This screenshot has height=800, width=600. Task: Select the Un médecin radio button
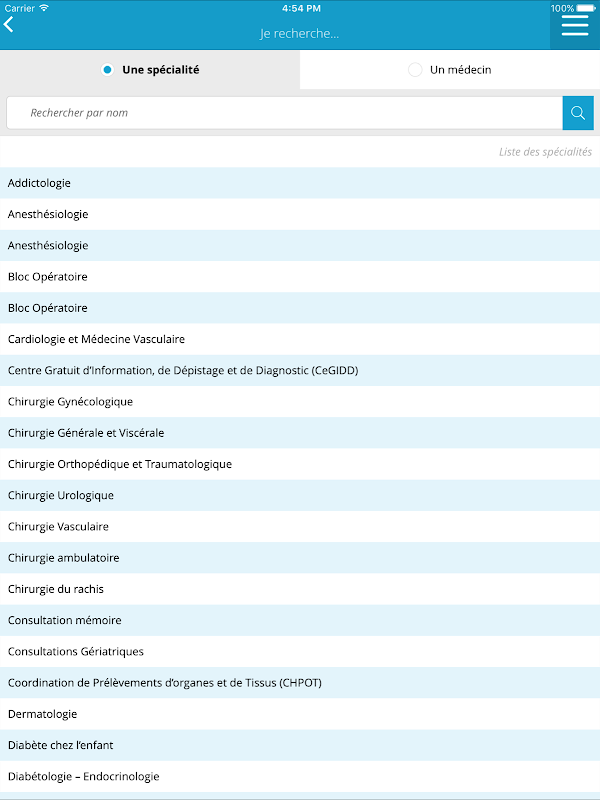415,70
